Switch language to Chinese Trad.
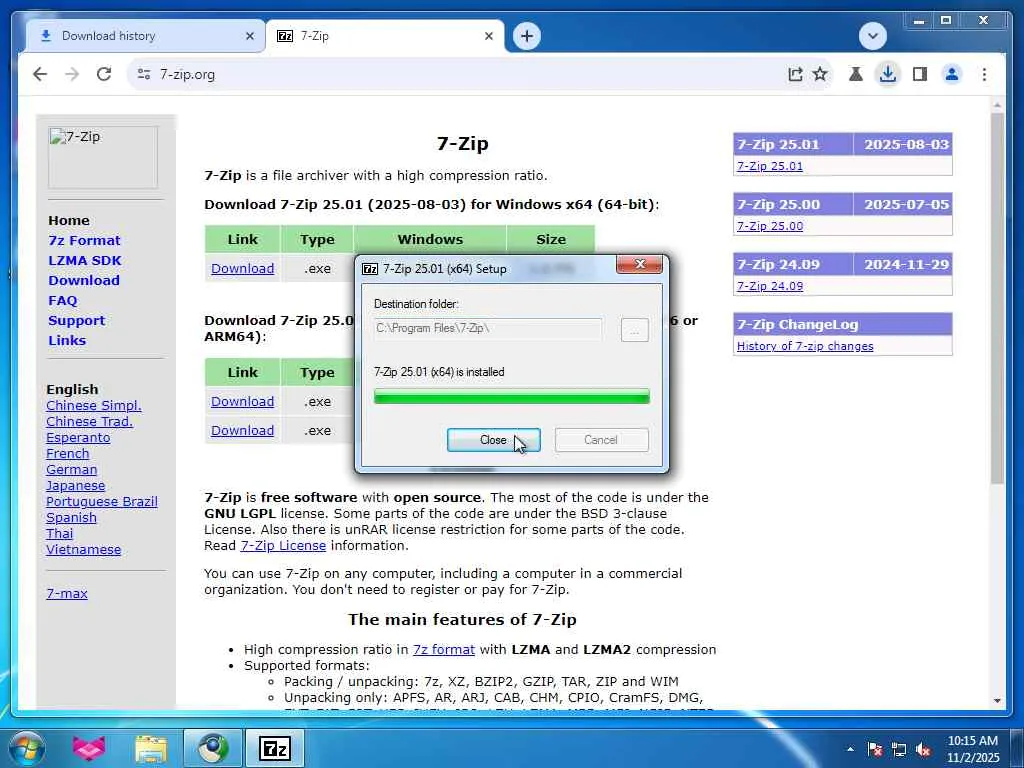 (x=89, y=422)
